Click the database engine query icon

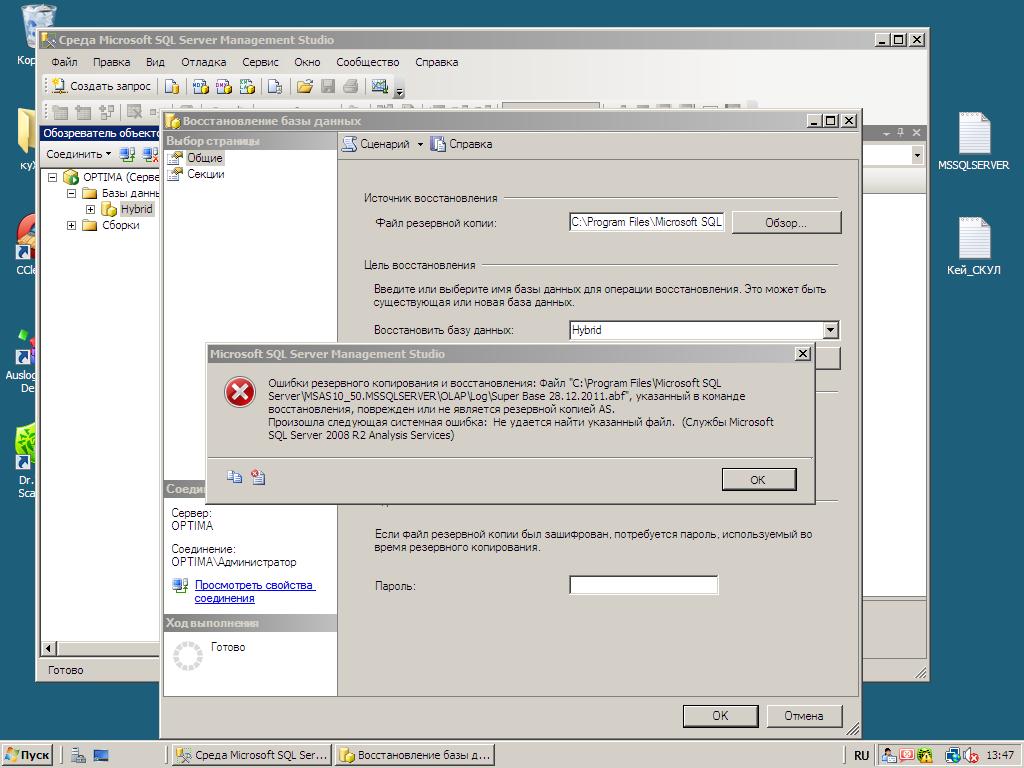(x=172, y=86)
